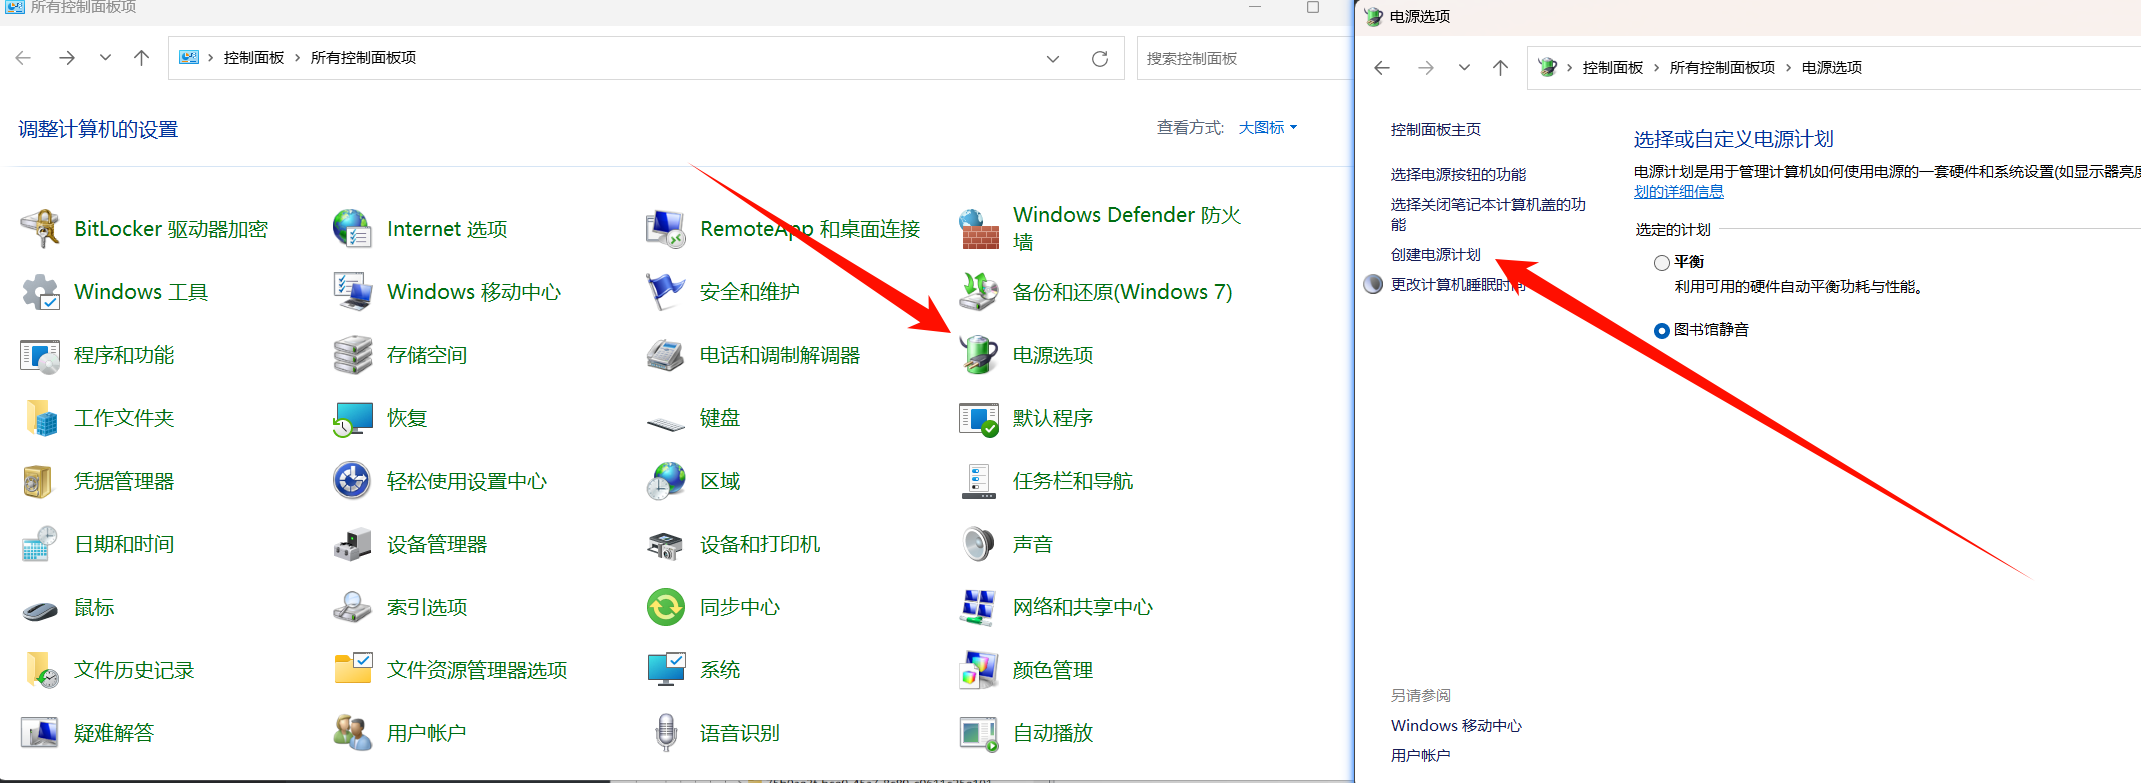
Task: Open Ease of Access Center (轻松使用设置中心) icon
Action: point(352,481)
